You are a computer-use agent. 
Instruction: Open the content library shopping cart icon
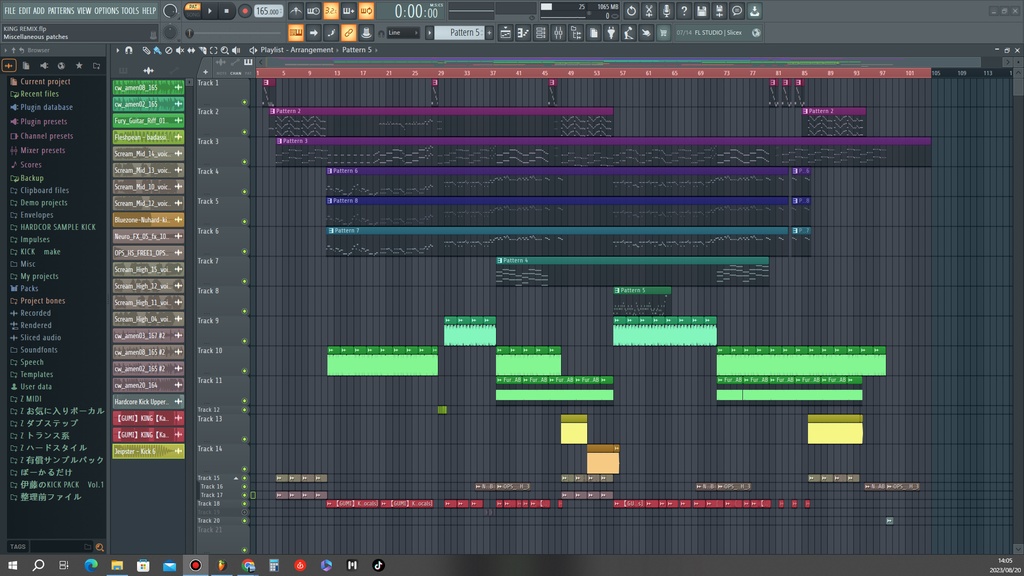[664, 33]
